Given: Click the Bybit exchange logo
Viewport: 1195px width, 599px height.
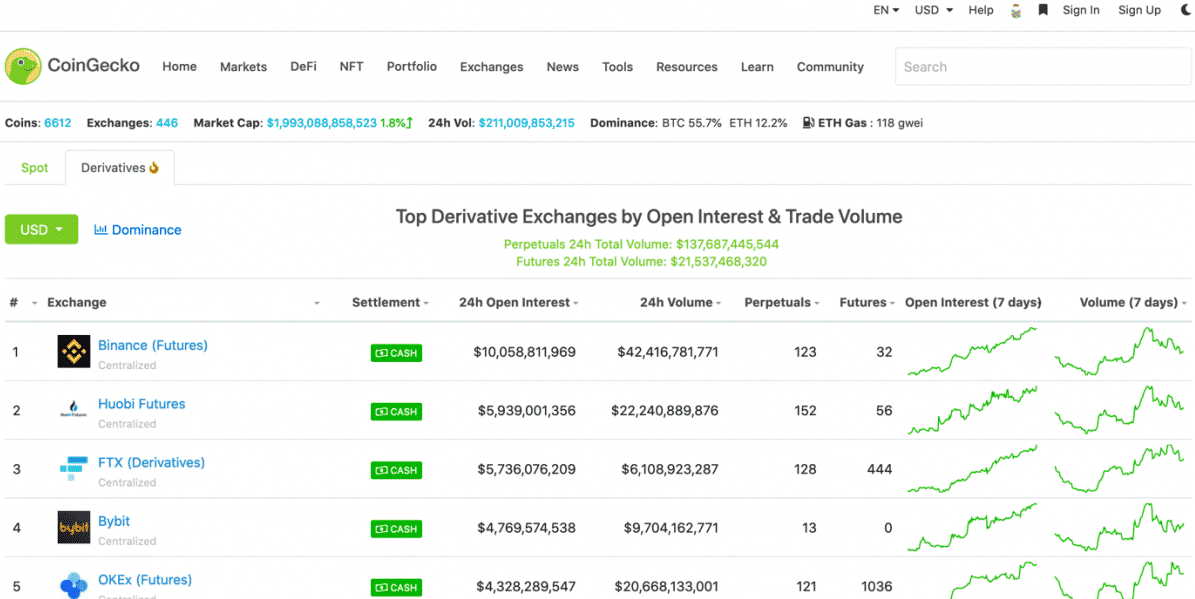Looking at the screenshot, I should (74, 528).
